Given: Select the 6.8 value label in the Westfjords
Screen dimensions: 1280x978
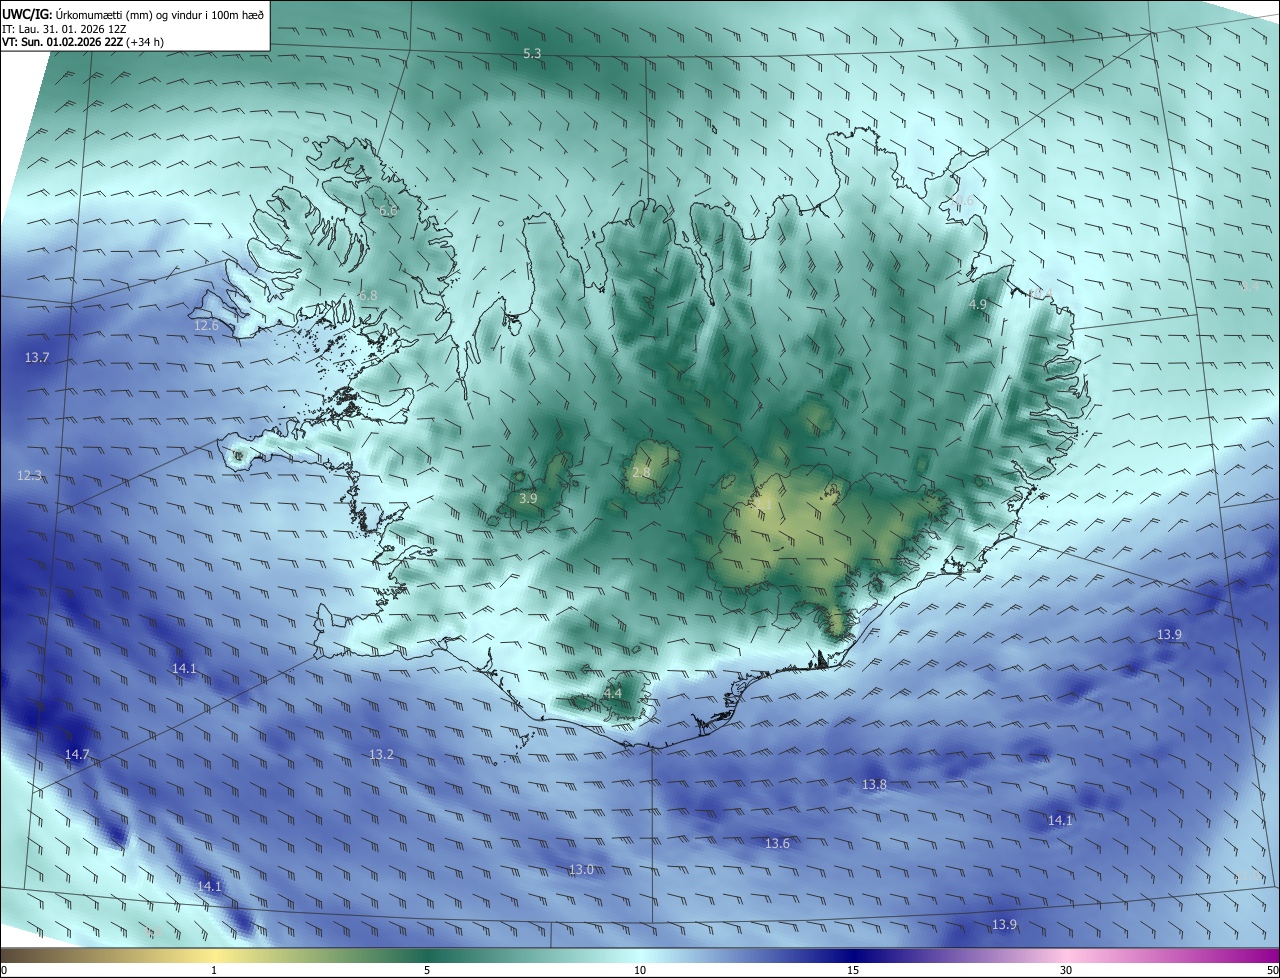Looking at the screenshot, I should tap(368, 296).
